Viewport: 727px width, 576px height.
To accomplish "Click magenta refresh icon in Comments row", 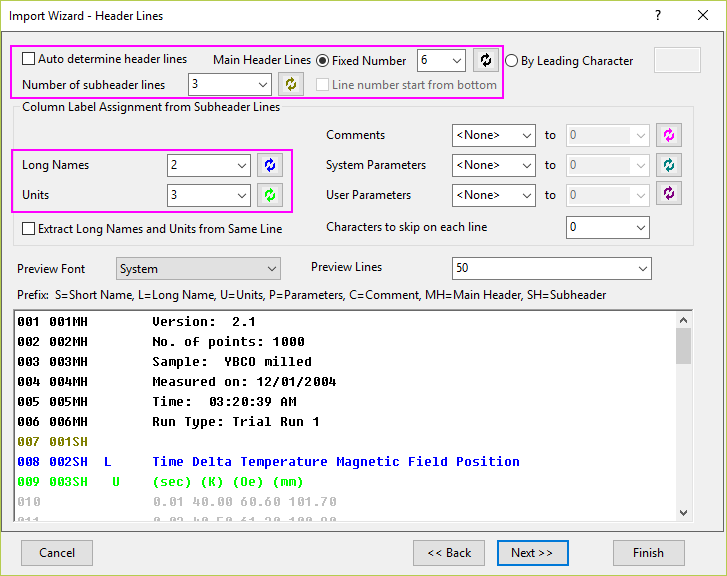I will [x=668, y=135].
